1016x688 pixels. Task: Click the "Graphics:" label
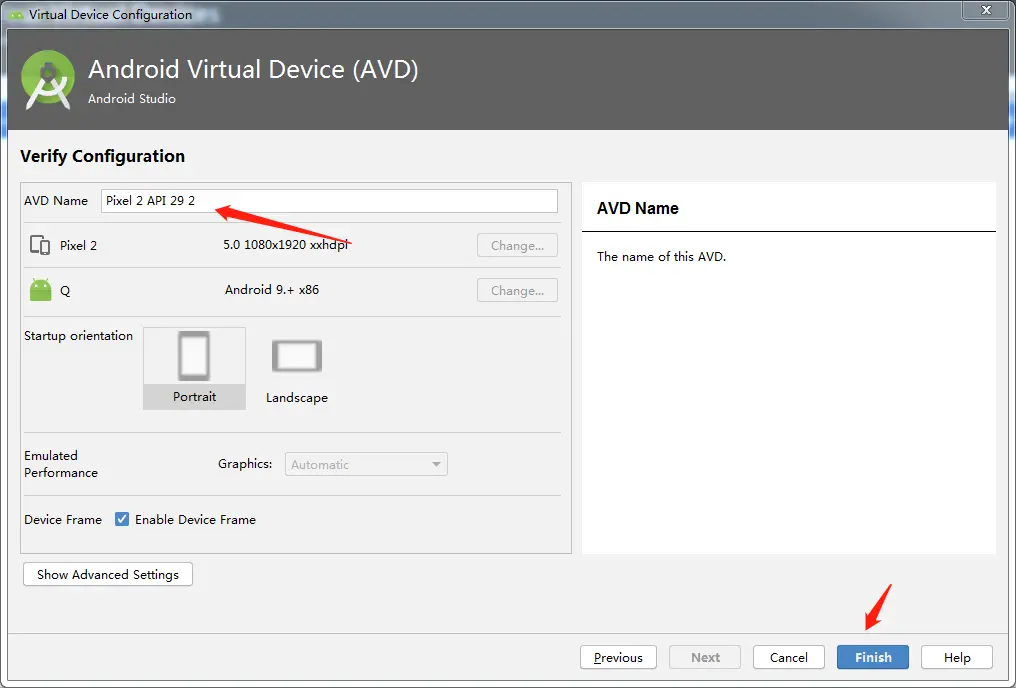coord(245,464)
